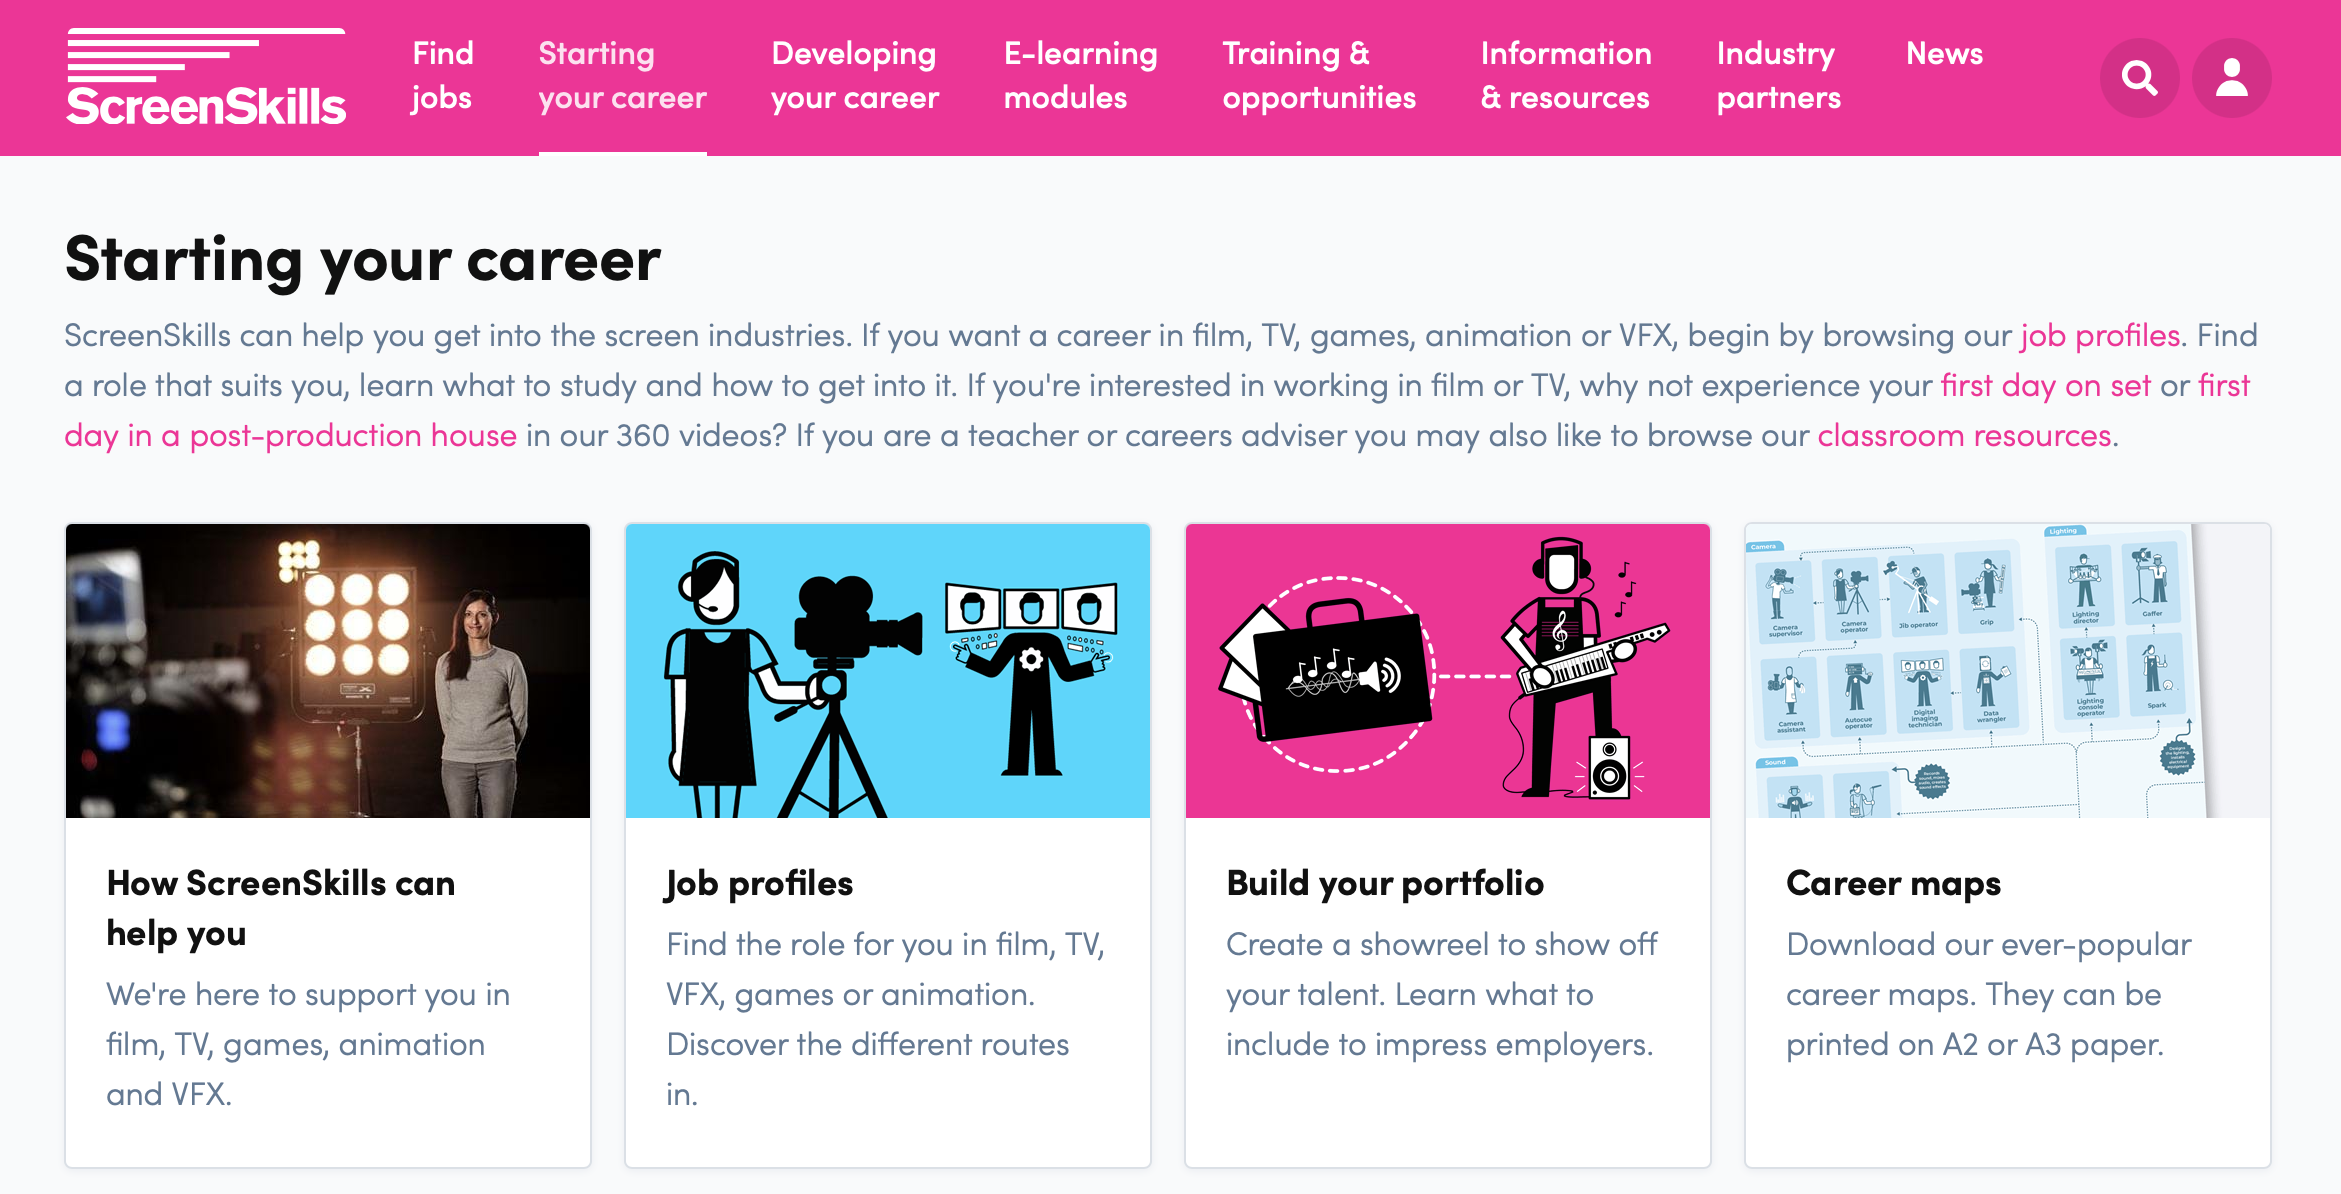Click the ScreenSkills logo
Viewport: 2341px width, 1194px height.
(206, 78)
